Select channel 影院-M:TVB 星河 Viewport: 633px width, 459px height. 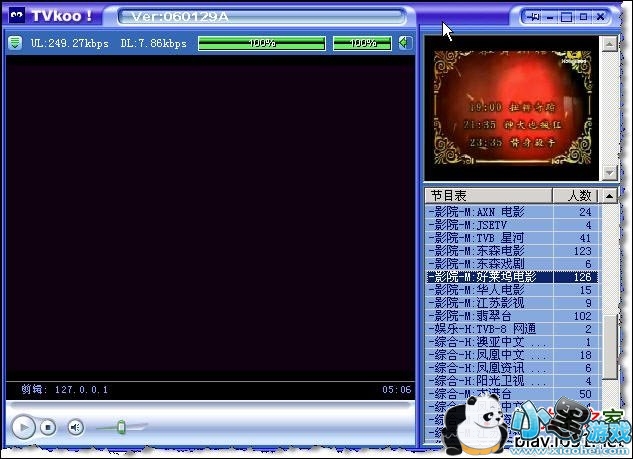513,238
